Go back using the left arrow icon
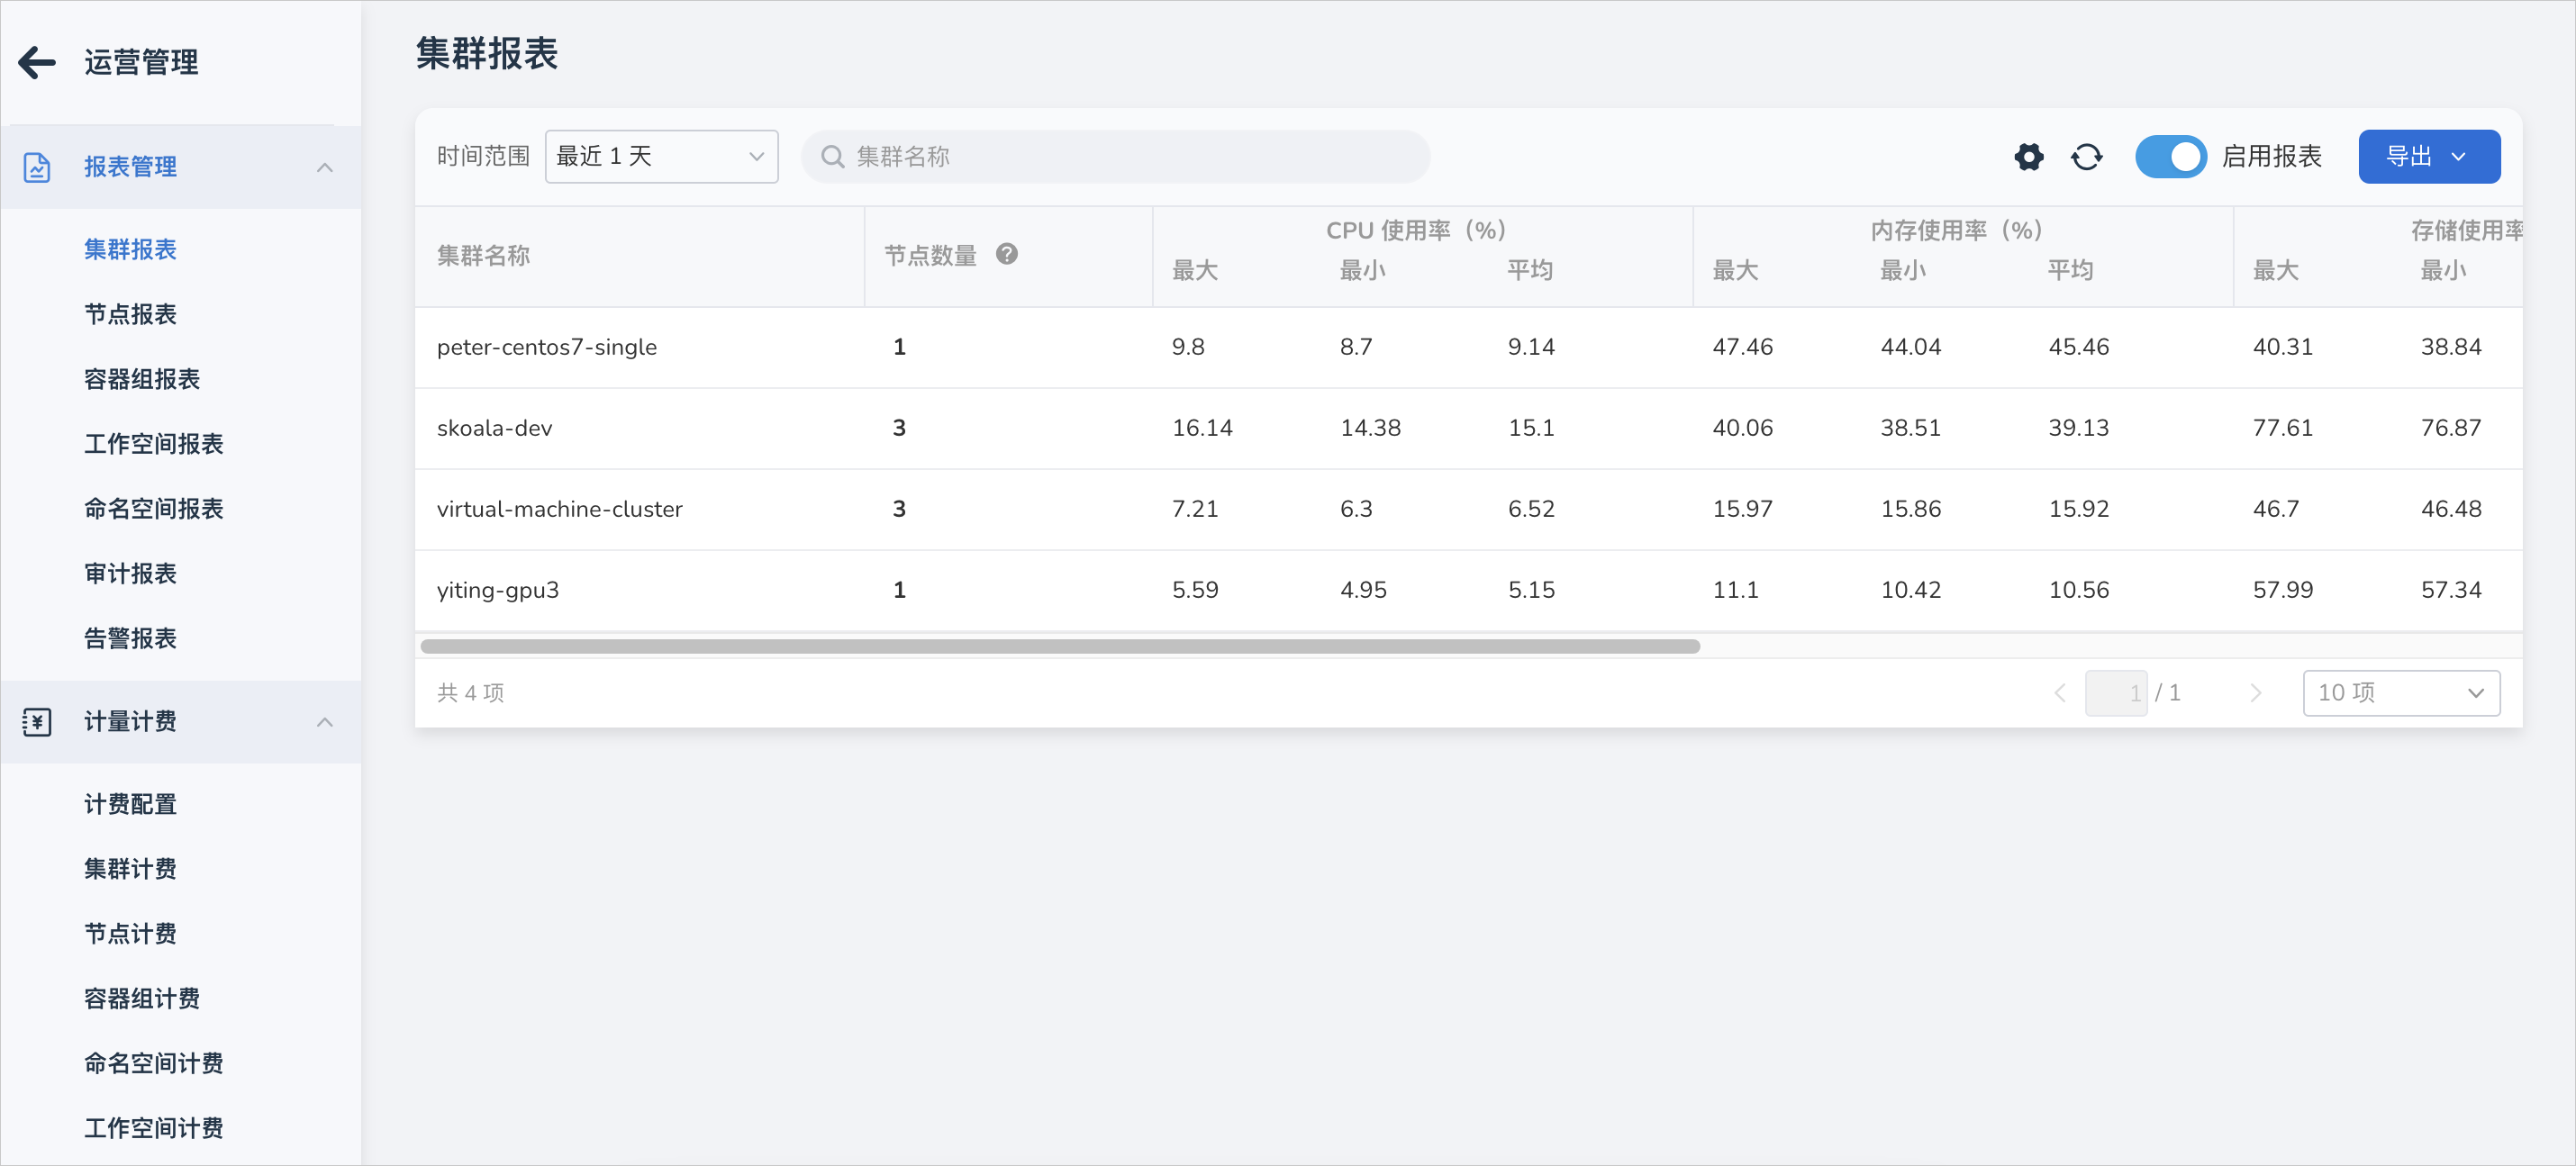This screenshot has width=2576, height=1166. point(37,62)
